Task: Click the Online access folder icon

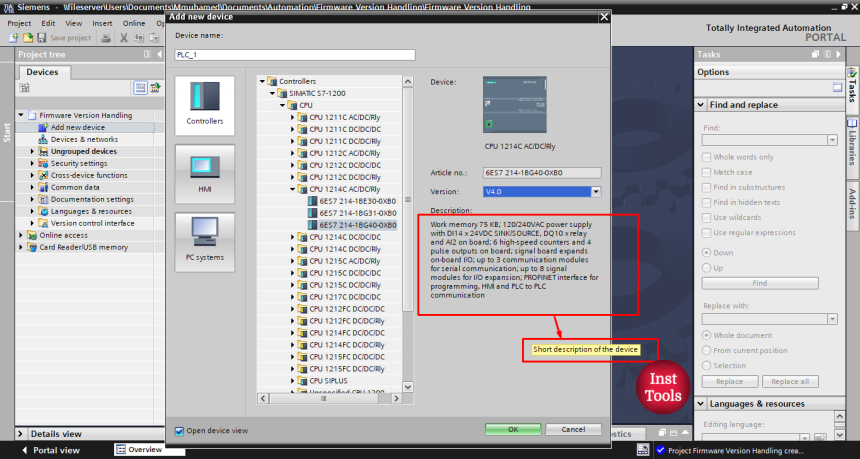Action: pyautogui.click(x=32, y=235)
